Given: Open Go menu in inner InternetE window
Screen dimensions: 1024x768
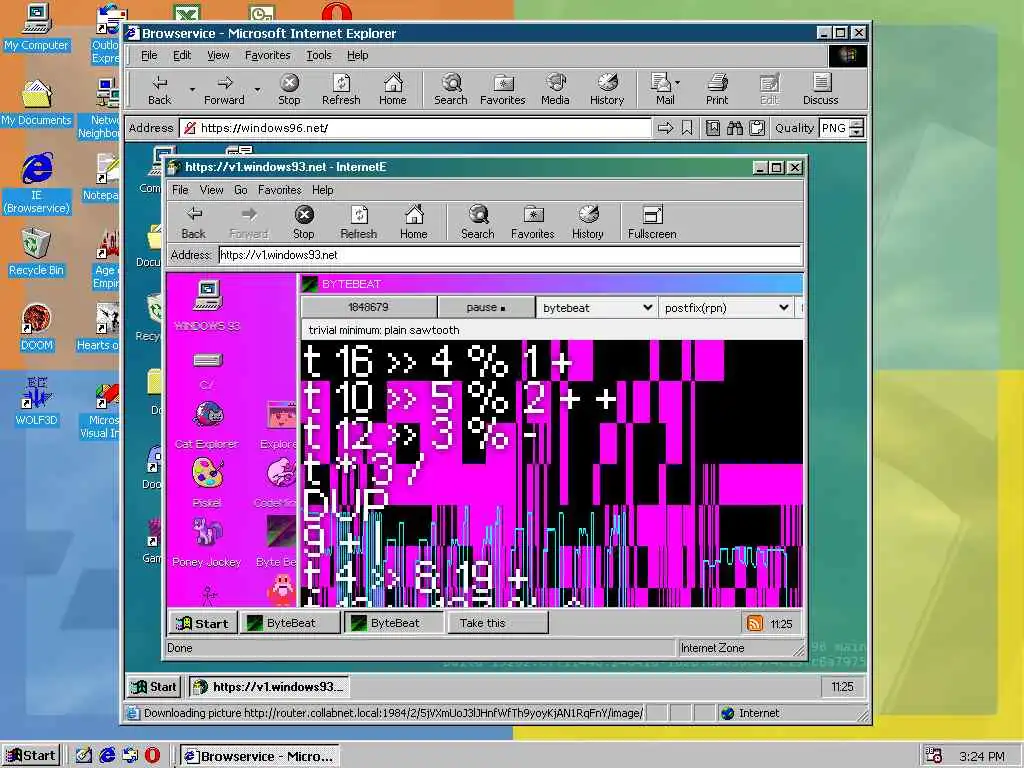Looking at the screenshot, I should tap(240, 190).
